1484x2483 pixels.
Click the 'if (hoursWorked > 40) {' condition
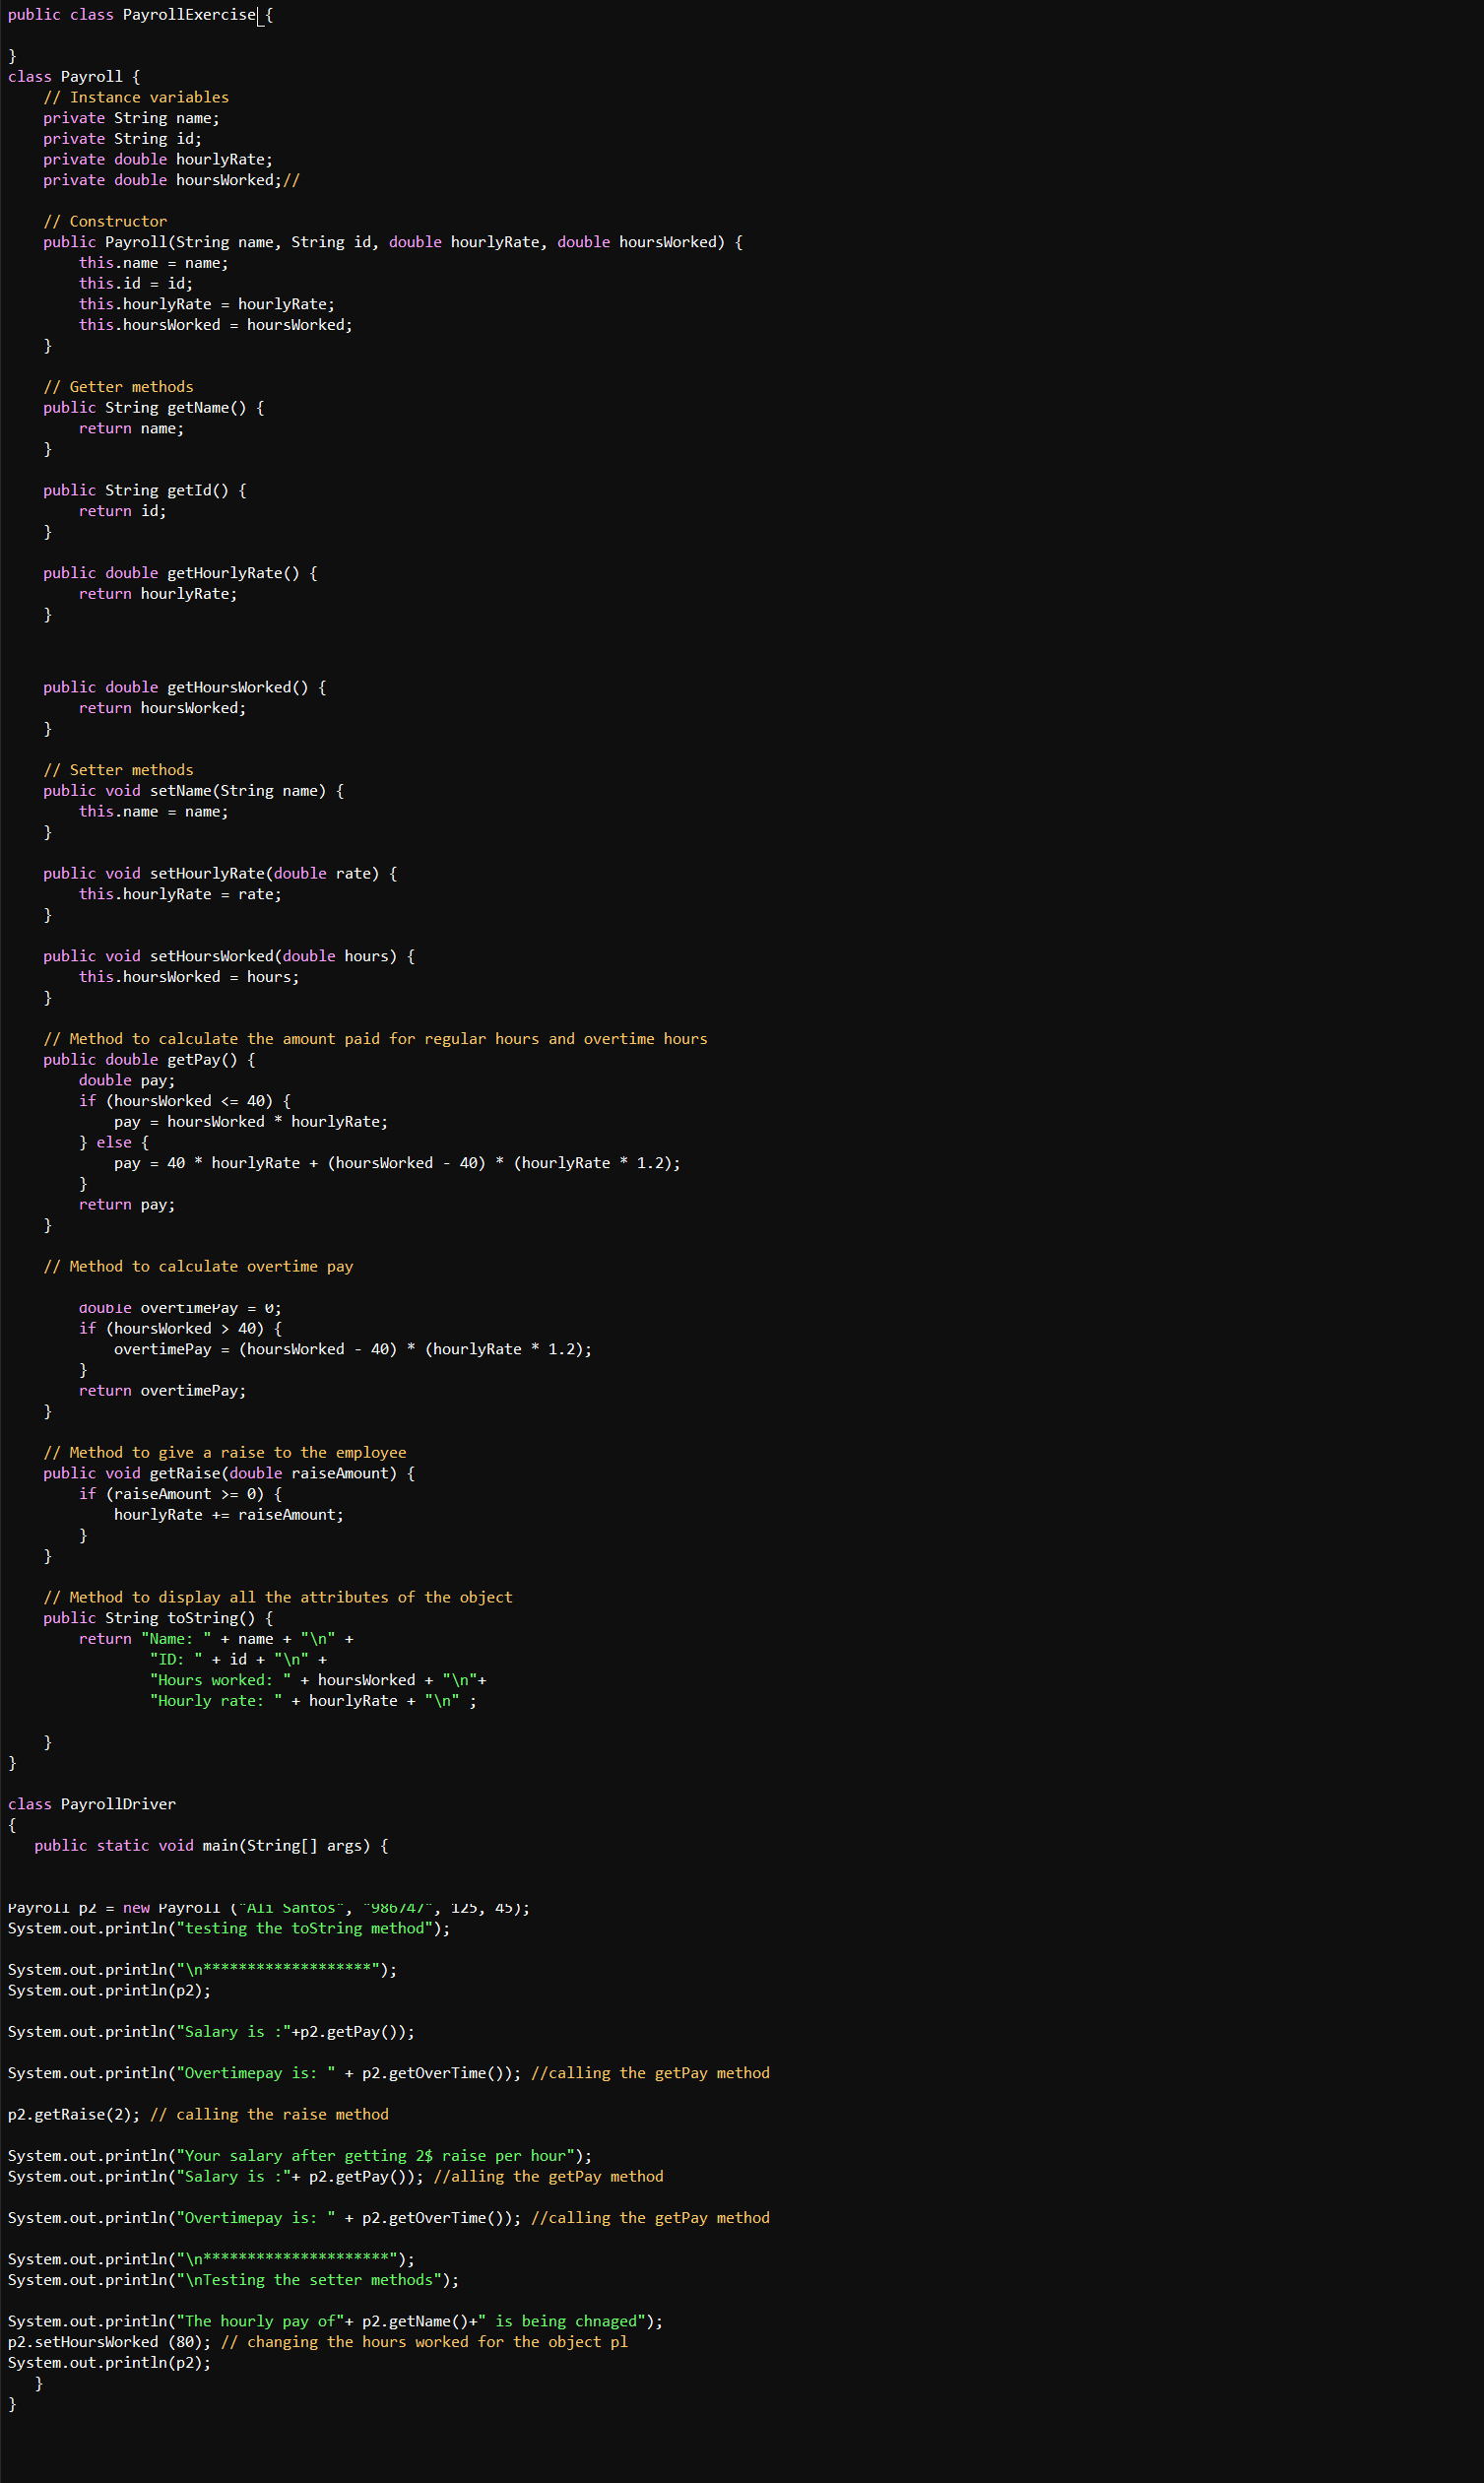point(180,1330)
